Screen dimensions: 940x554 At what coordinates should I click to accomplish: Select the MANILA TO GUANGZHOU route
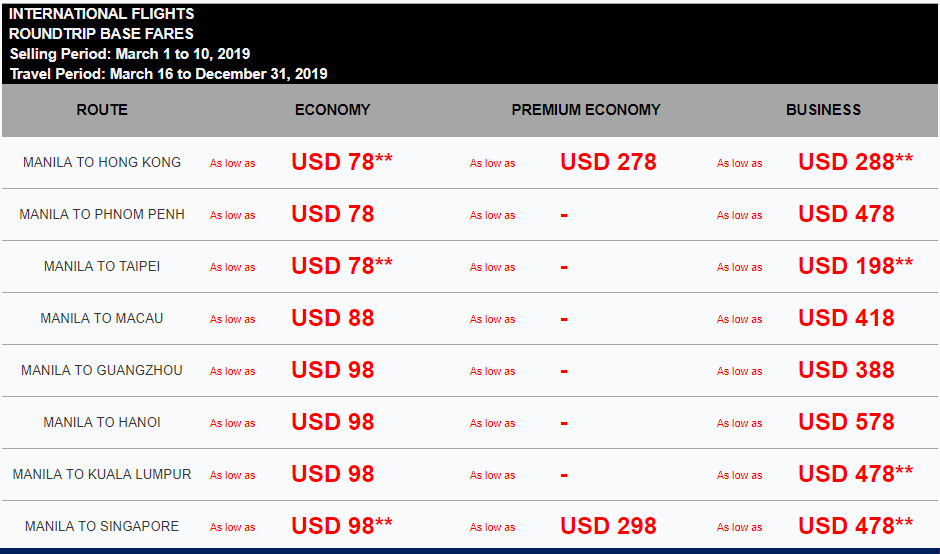[102, 371]
